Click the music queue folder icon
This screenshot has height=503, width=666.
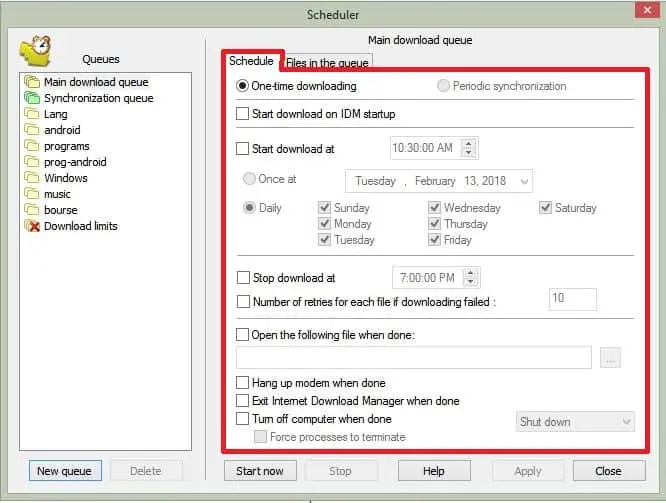tap(31, 194)
